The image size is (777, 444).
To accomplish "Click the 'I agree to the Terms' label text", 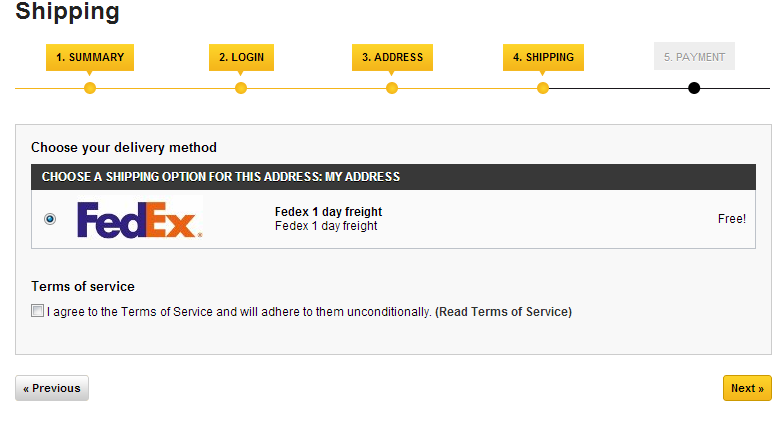I will click(x=238, y=312).
